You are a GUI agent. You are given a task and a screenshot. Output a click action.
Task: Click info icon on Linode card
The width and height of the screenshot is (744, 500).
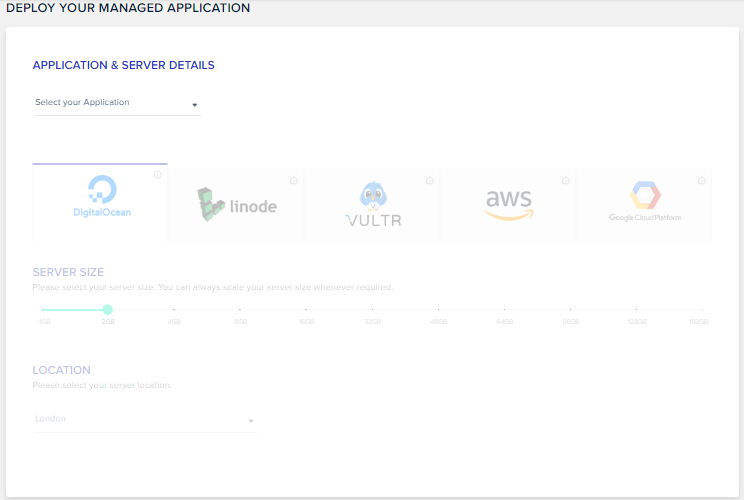[294, 181]
